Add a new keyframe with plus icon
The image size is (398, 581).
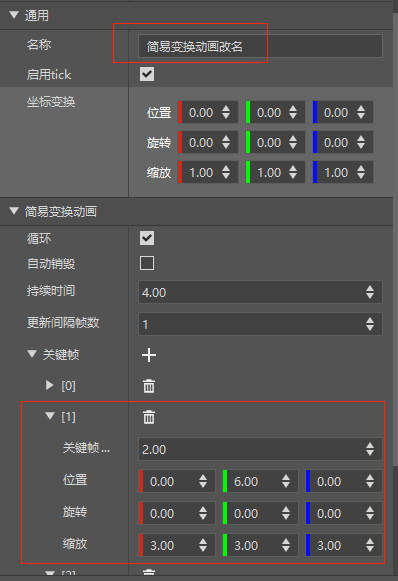pyautogui.click(x=149, y=355)
